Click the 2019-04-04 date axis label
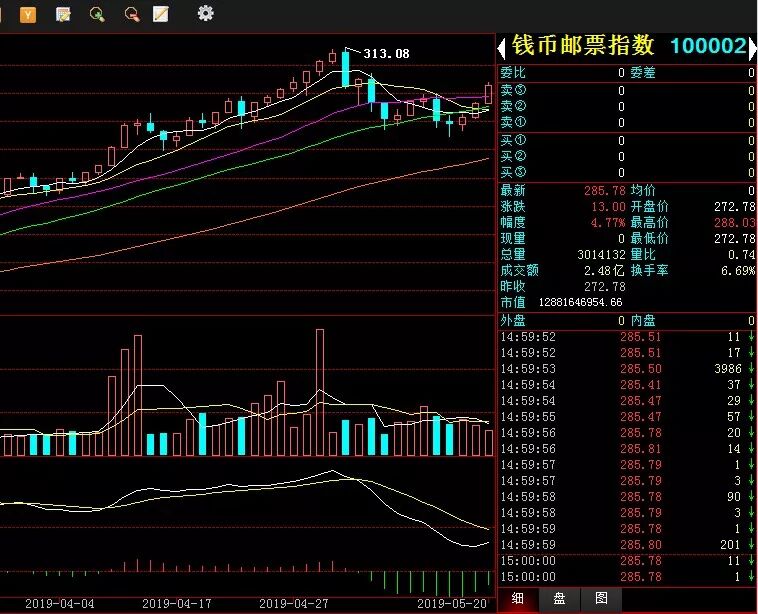The width and height of the screenshot is (758, 614). tap(59, 604)
